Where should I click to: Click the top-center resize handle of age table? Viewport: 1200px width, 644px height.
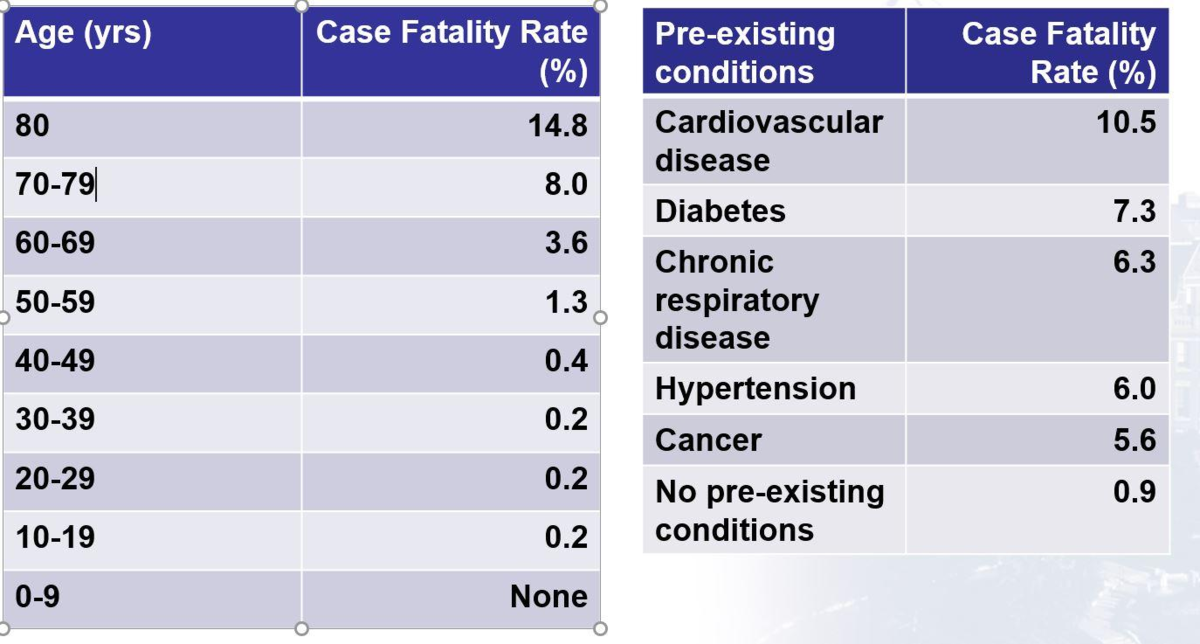[x=301, y=5]
